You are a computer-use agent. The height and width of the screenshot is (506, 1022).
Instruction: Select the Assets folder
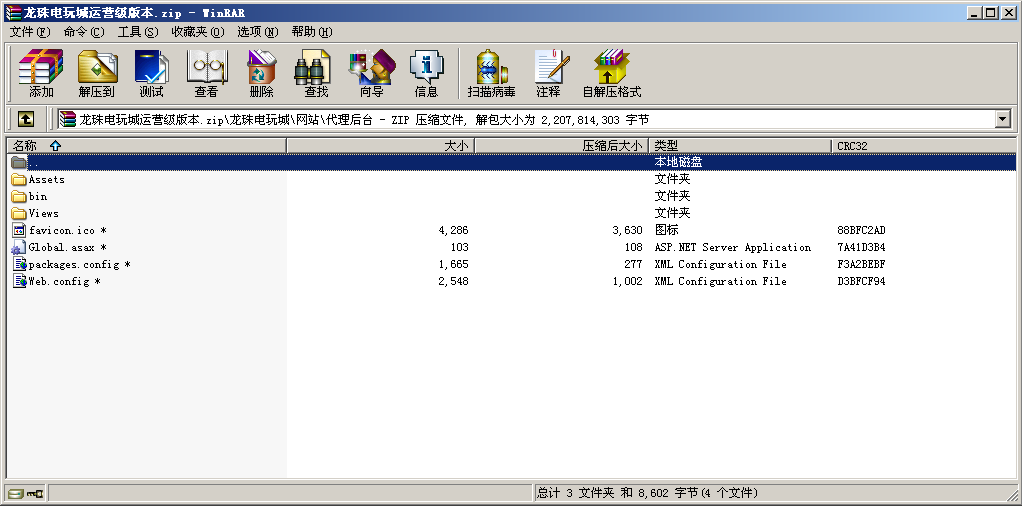pos(46,180)
